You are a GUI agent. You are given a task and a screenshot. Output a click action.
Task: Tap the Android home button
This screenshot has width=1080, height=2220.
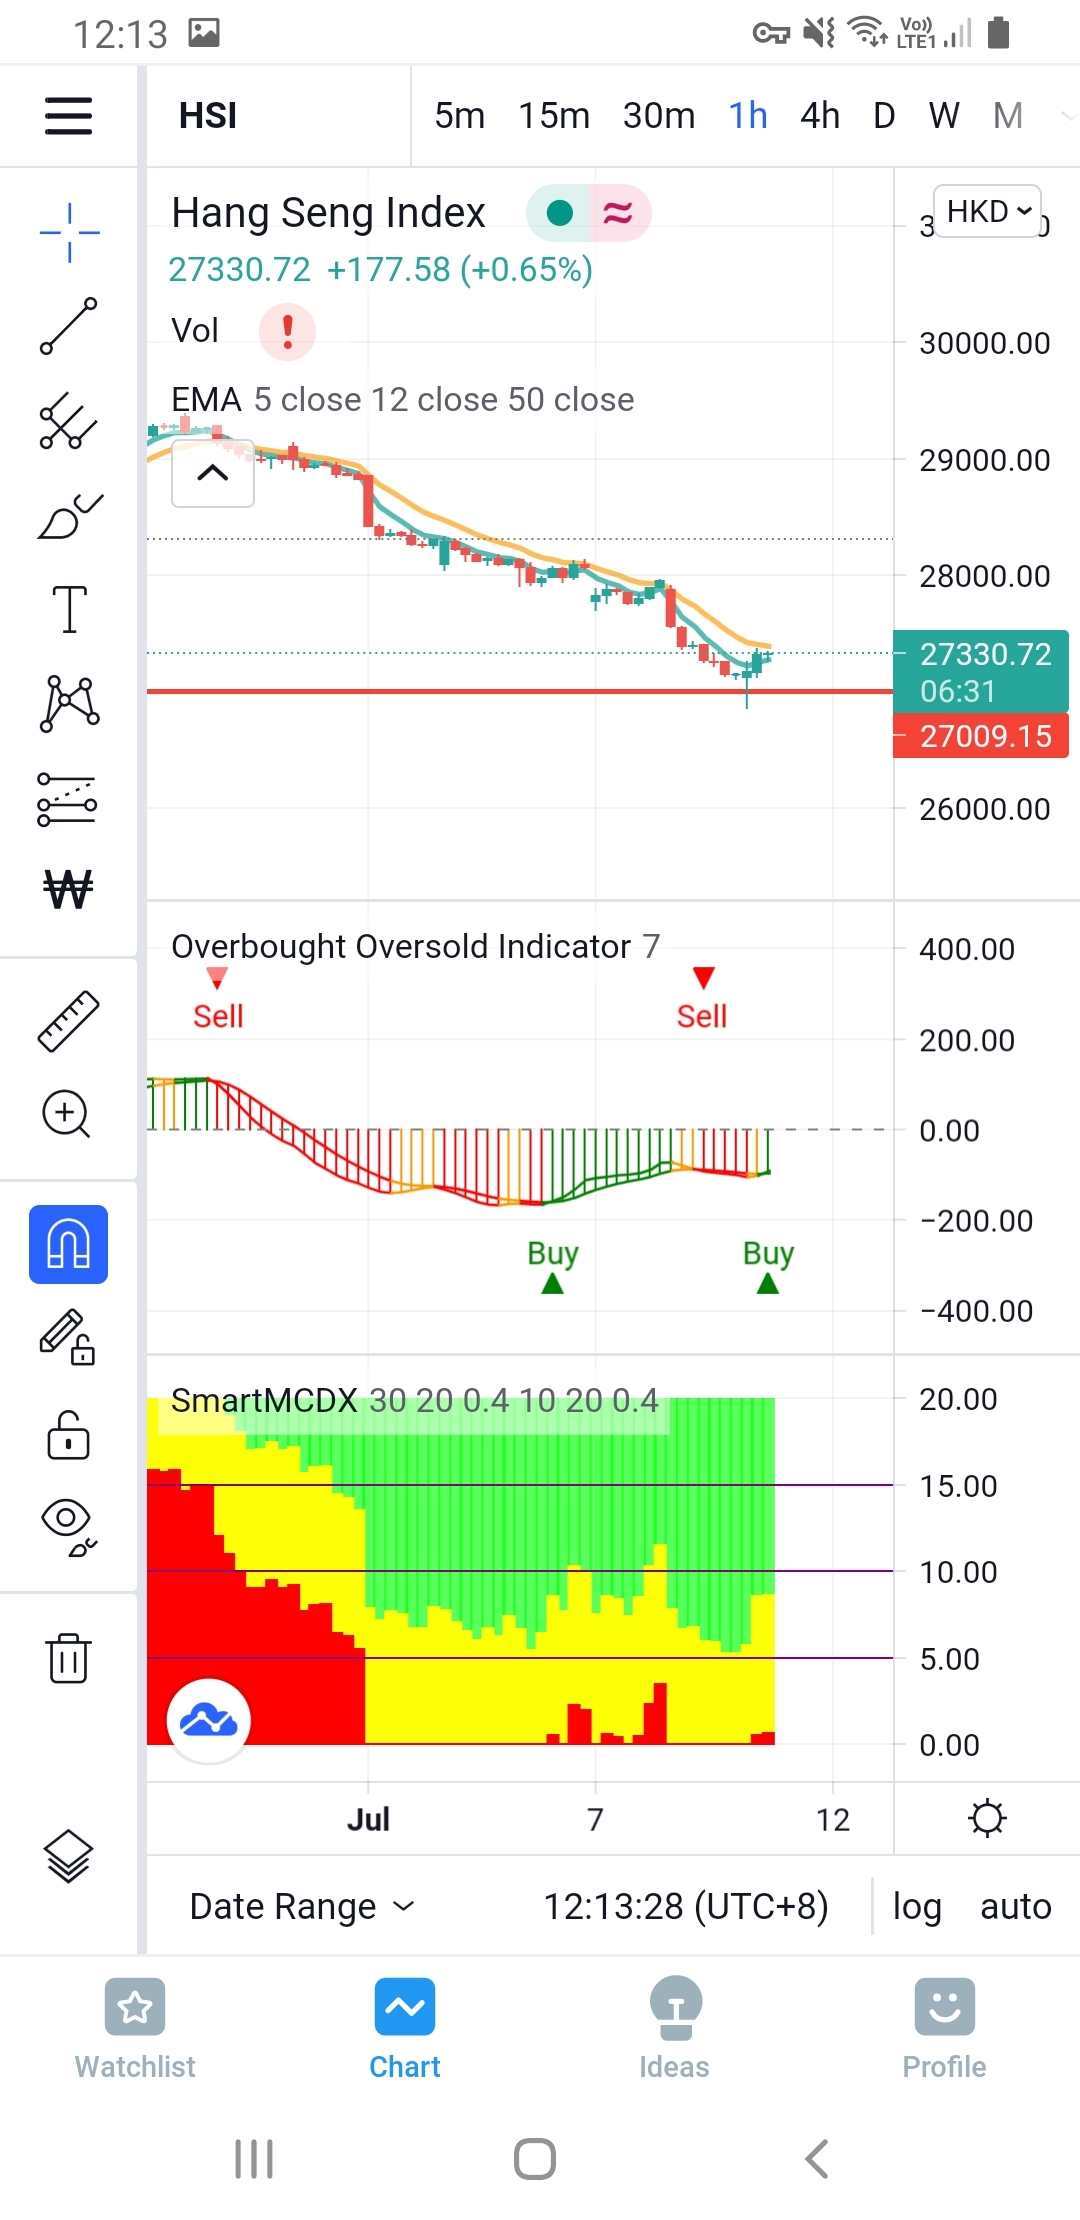tap(535, 2159)
